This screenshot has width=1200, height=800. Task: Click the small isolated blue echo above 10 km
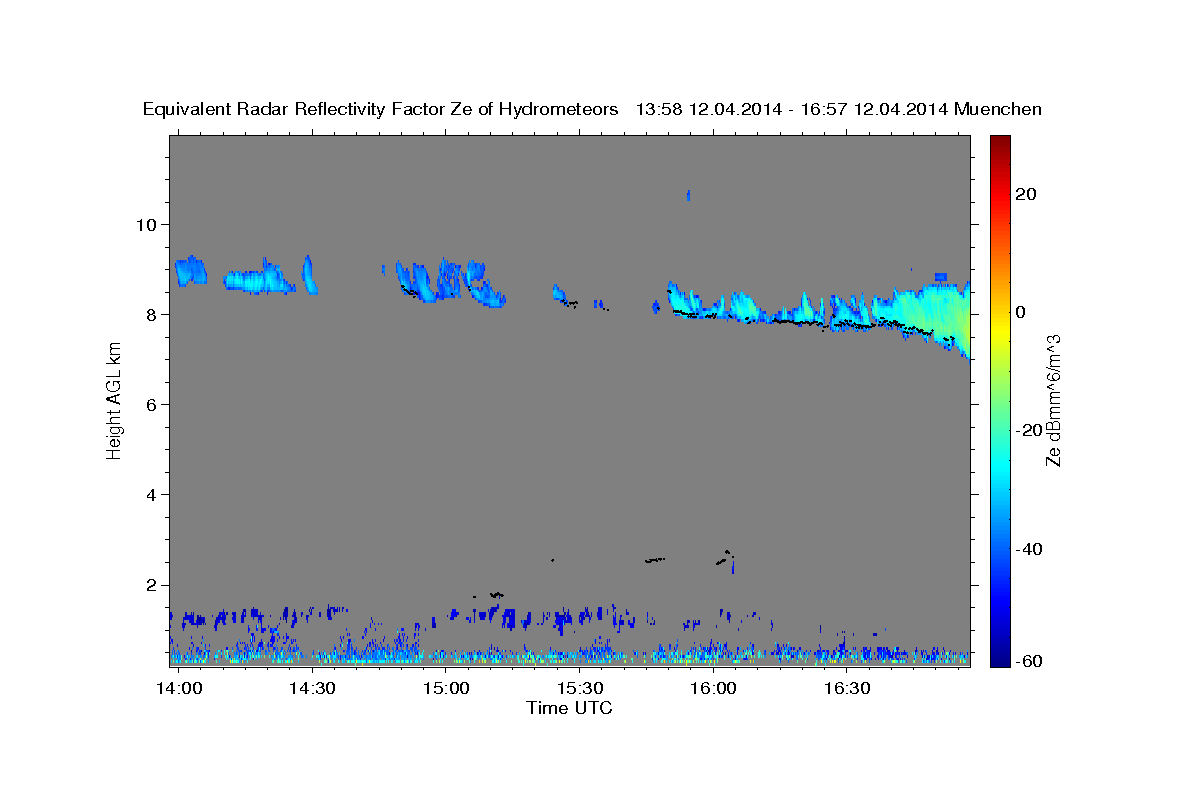[688, 195]
